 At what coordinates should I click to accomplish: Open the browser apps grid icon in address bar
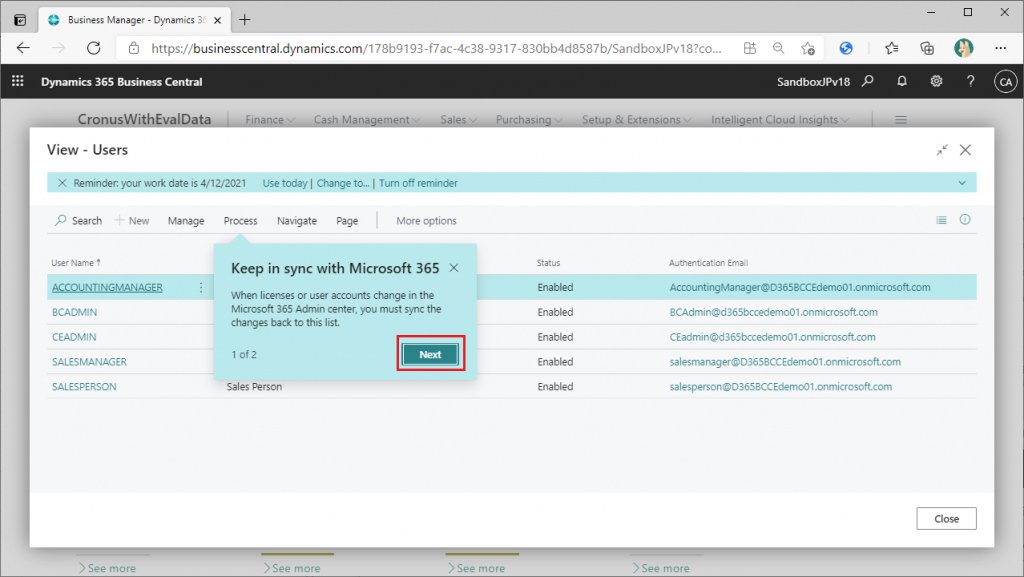coord(750,48)
